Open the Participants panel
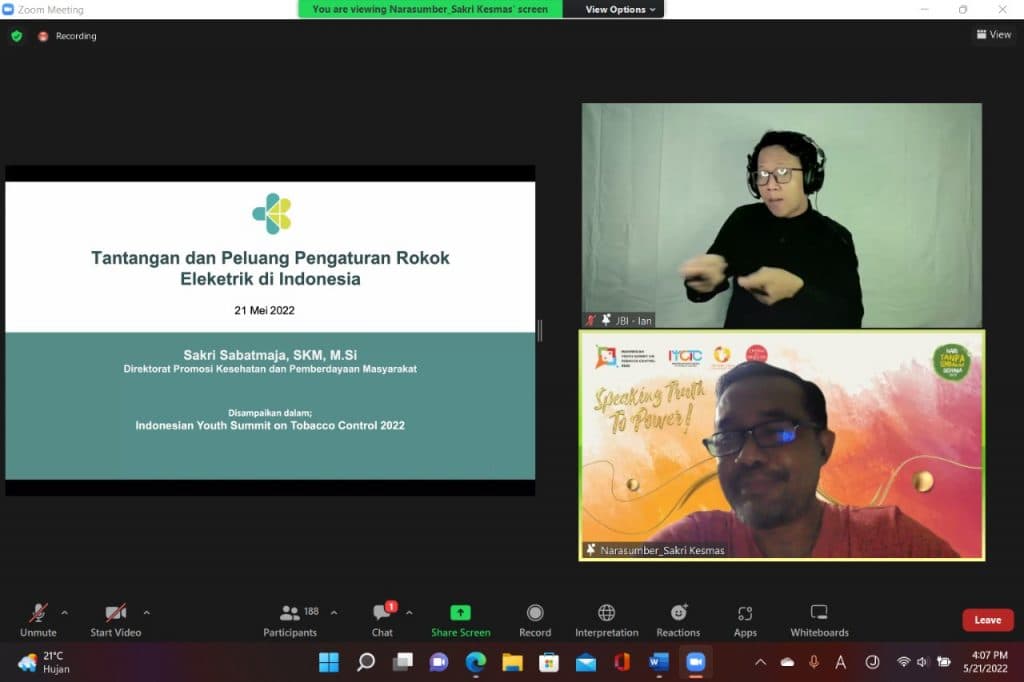The width and height of the screenshot is (1024, 682). click(290, 620)
